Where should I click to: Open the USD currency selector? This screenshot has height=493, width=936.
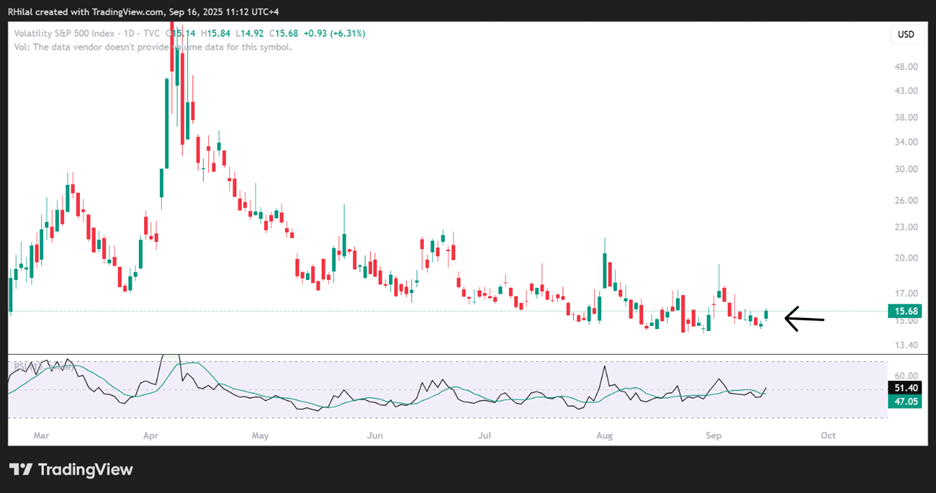pyautogui.click(x=906, y=35)
